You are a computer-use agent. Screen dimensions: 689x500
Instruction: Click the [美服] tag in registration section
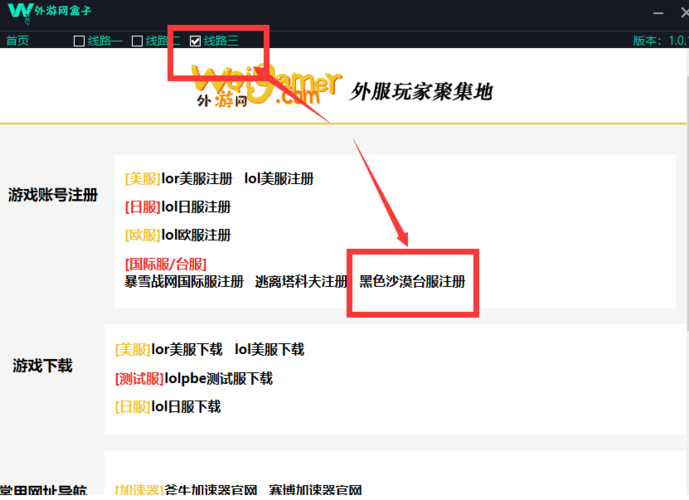143,179
